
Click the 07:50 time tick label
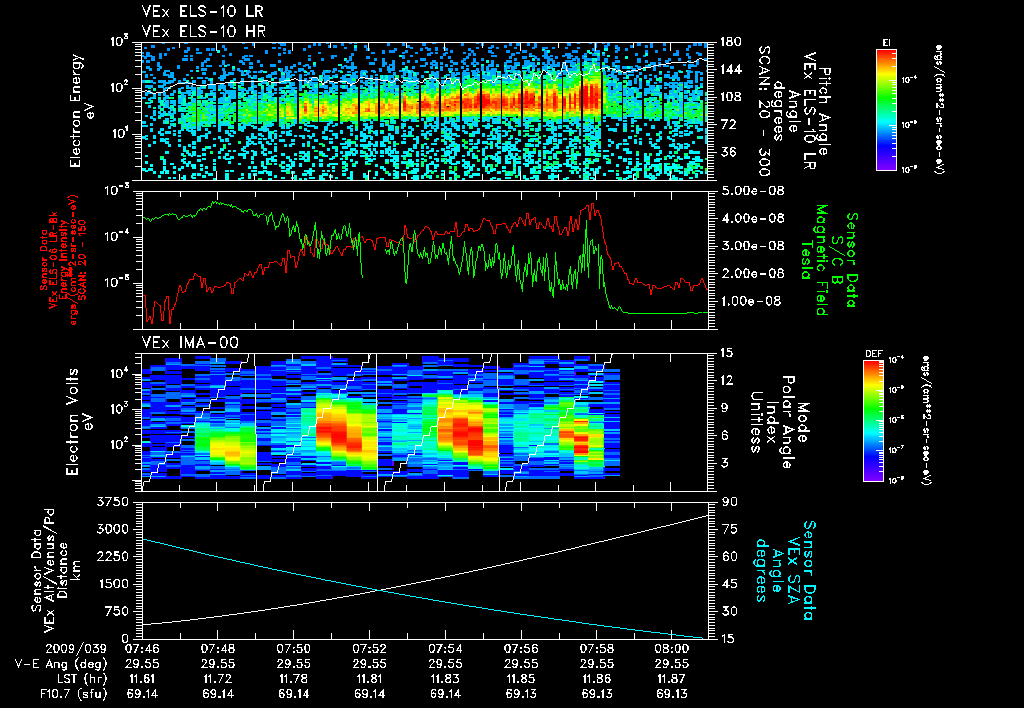pos(294,649)
